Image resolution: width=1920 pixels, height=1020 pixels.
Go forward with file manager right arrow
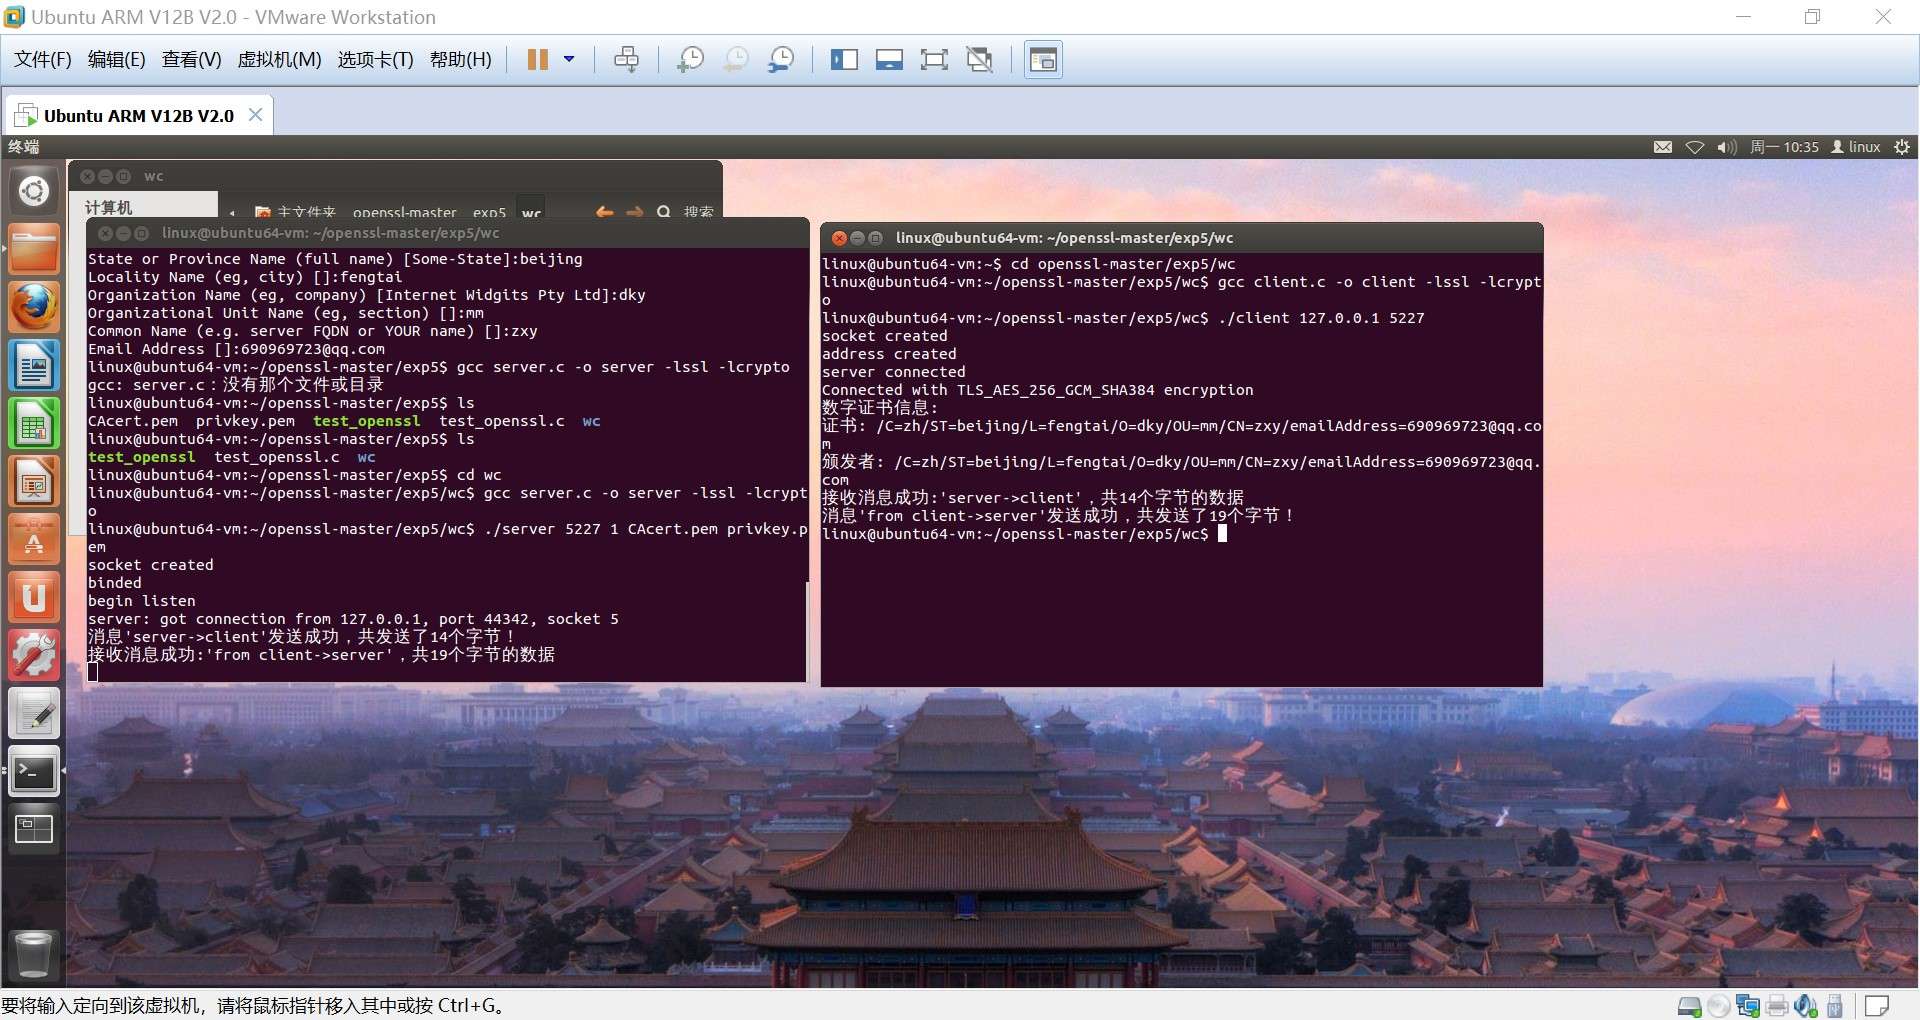pyautogui.click(x=634, y=211)
